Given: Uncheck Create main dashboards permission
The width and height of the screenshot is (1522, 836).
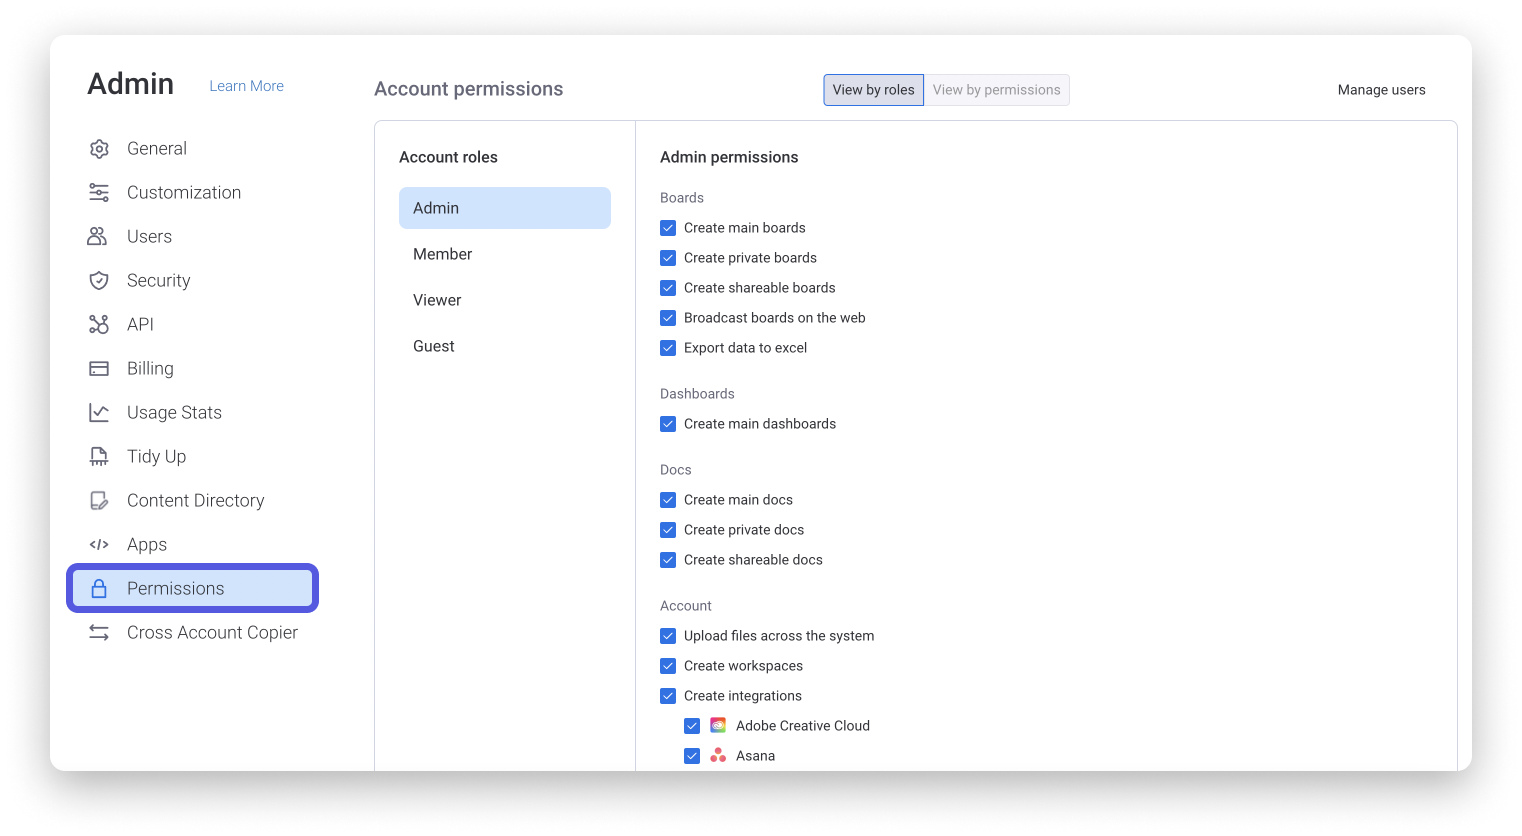Looking at the screenshot, I should click(668, 424).
